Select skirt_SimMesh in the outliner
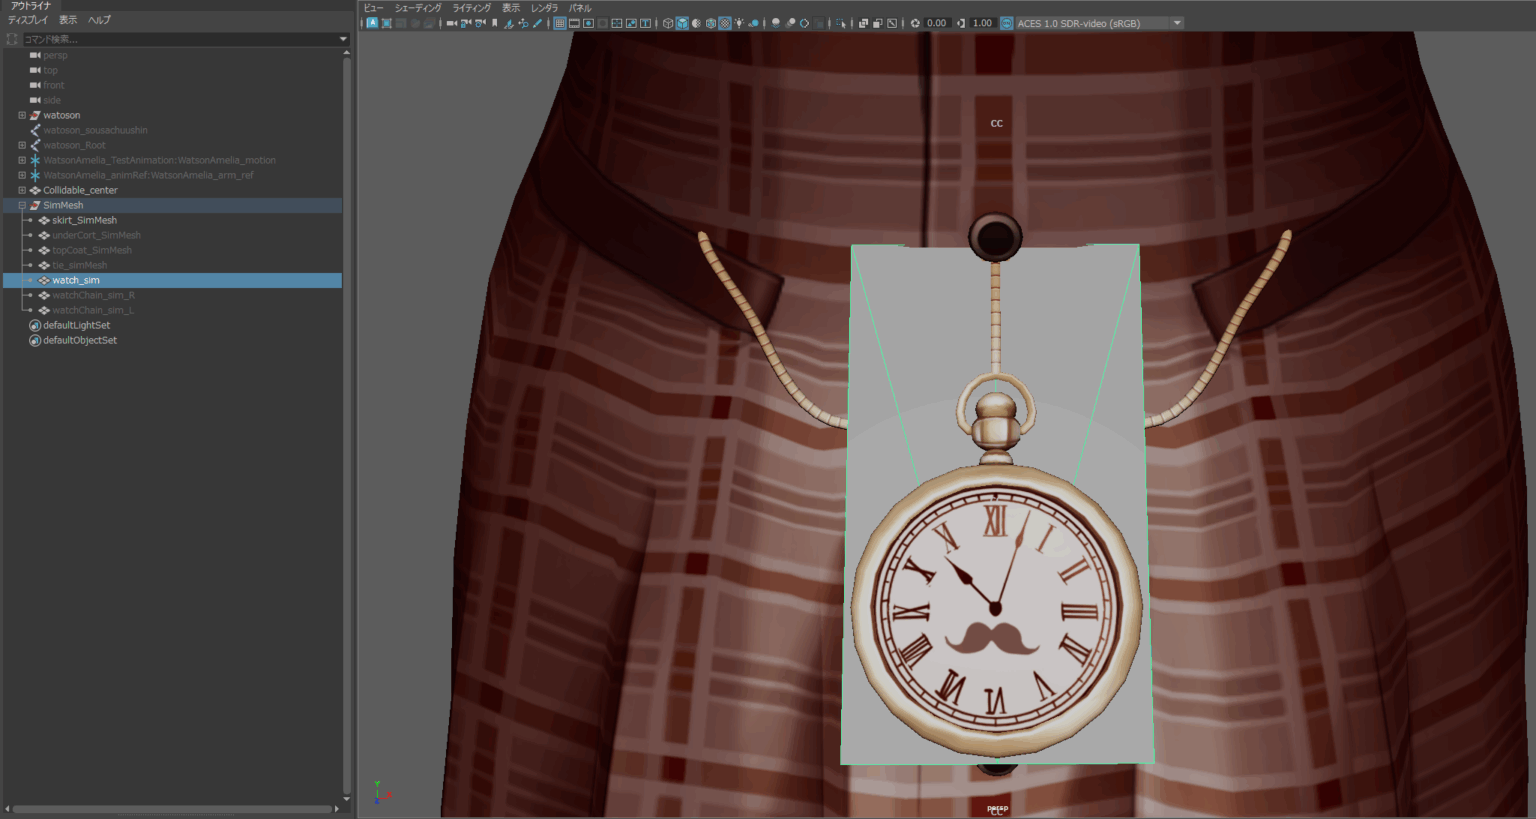Image resolution: width=1536 pixels, height=819 pixels. click(84, 220)
